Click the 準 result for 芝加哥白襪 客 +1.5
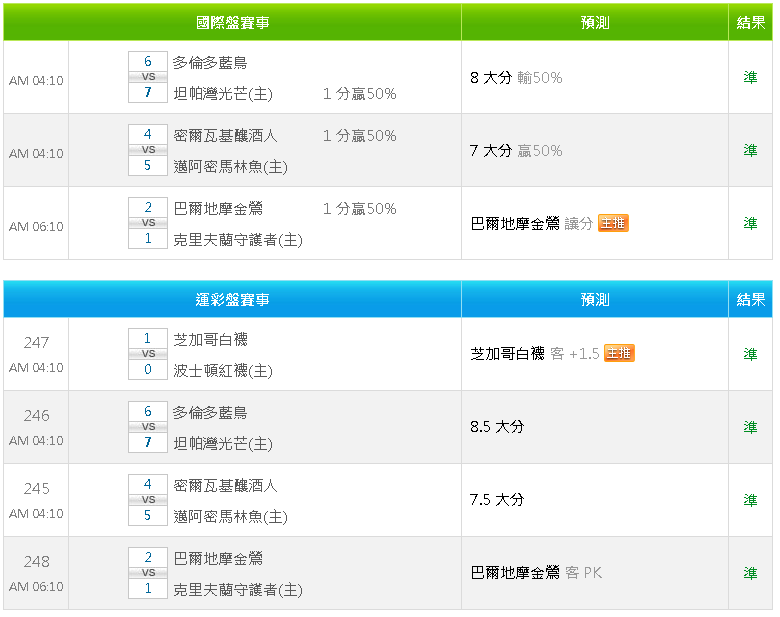Viewport: 780px width, 617px height. coord(750,354)
